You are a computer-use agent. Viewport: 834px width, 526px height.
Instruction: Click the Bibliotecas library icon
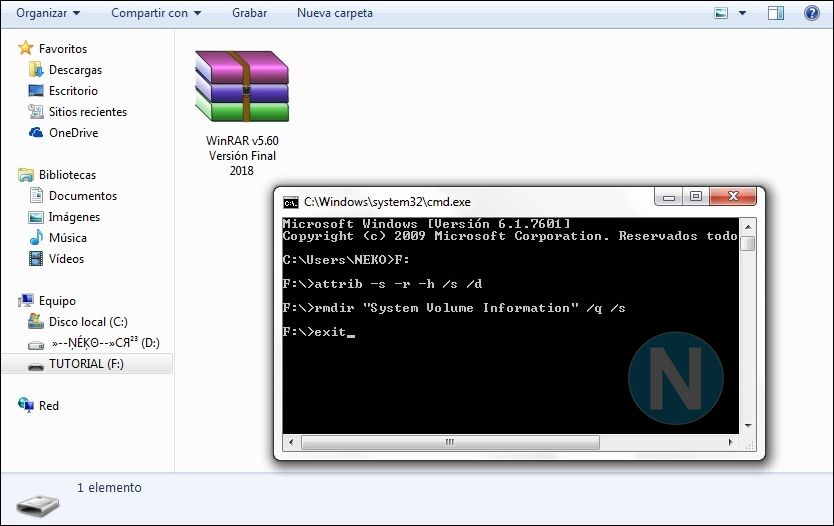pos(26,174)
